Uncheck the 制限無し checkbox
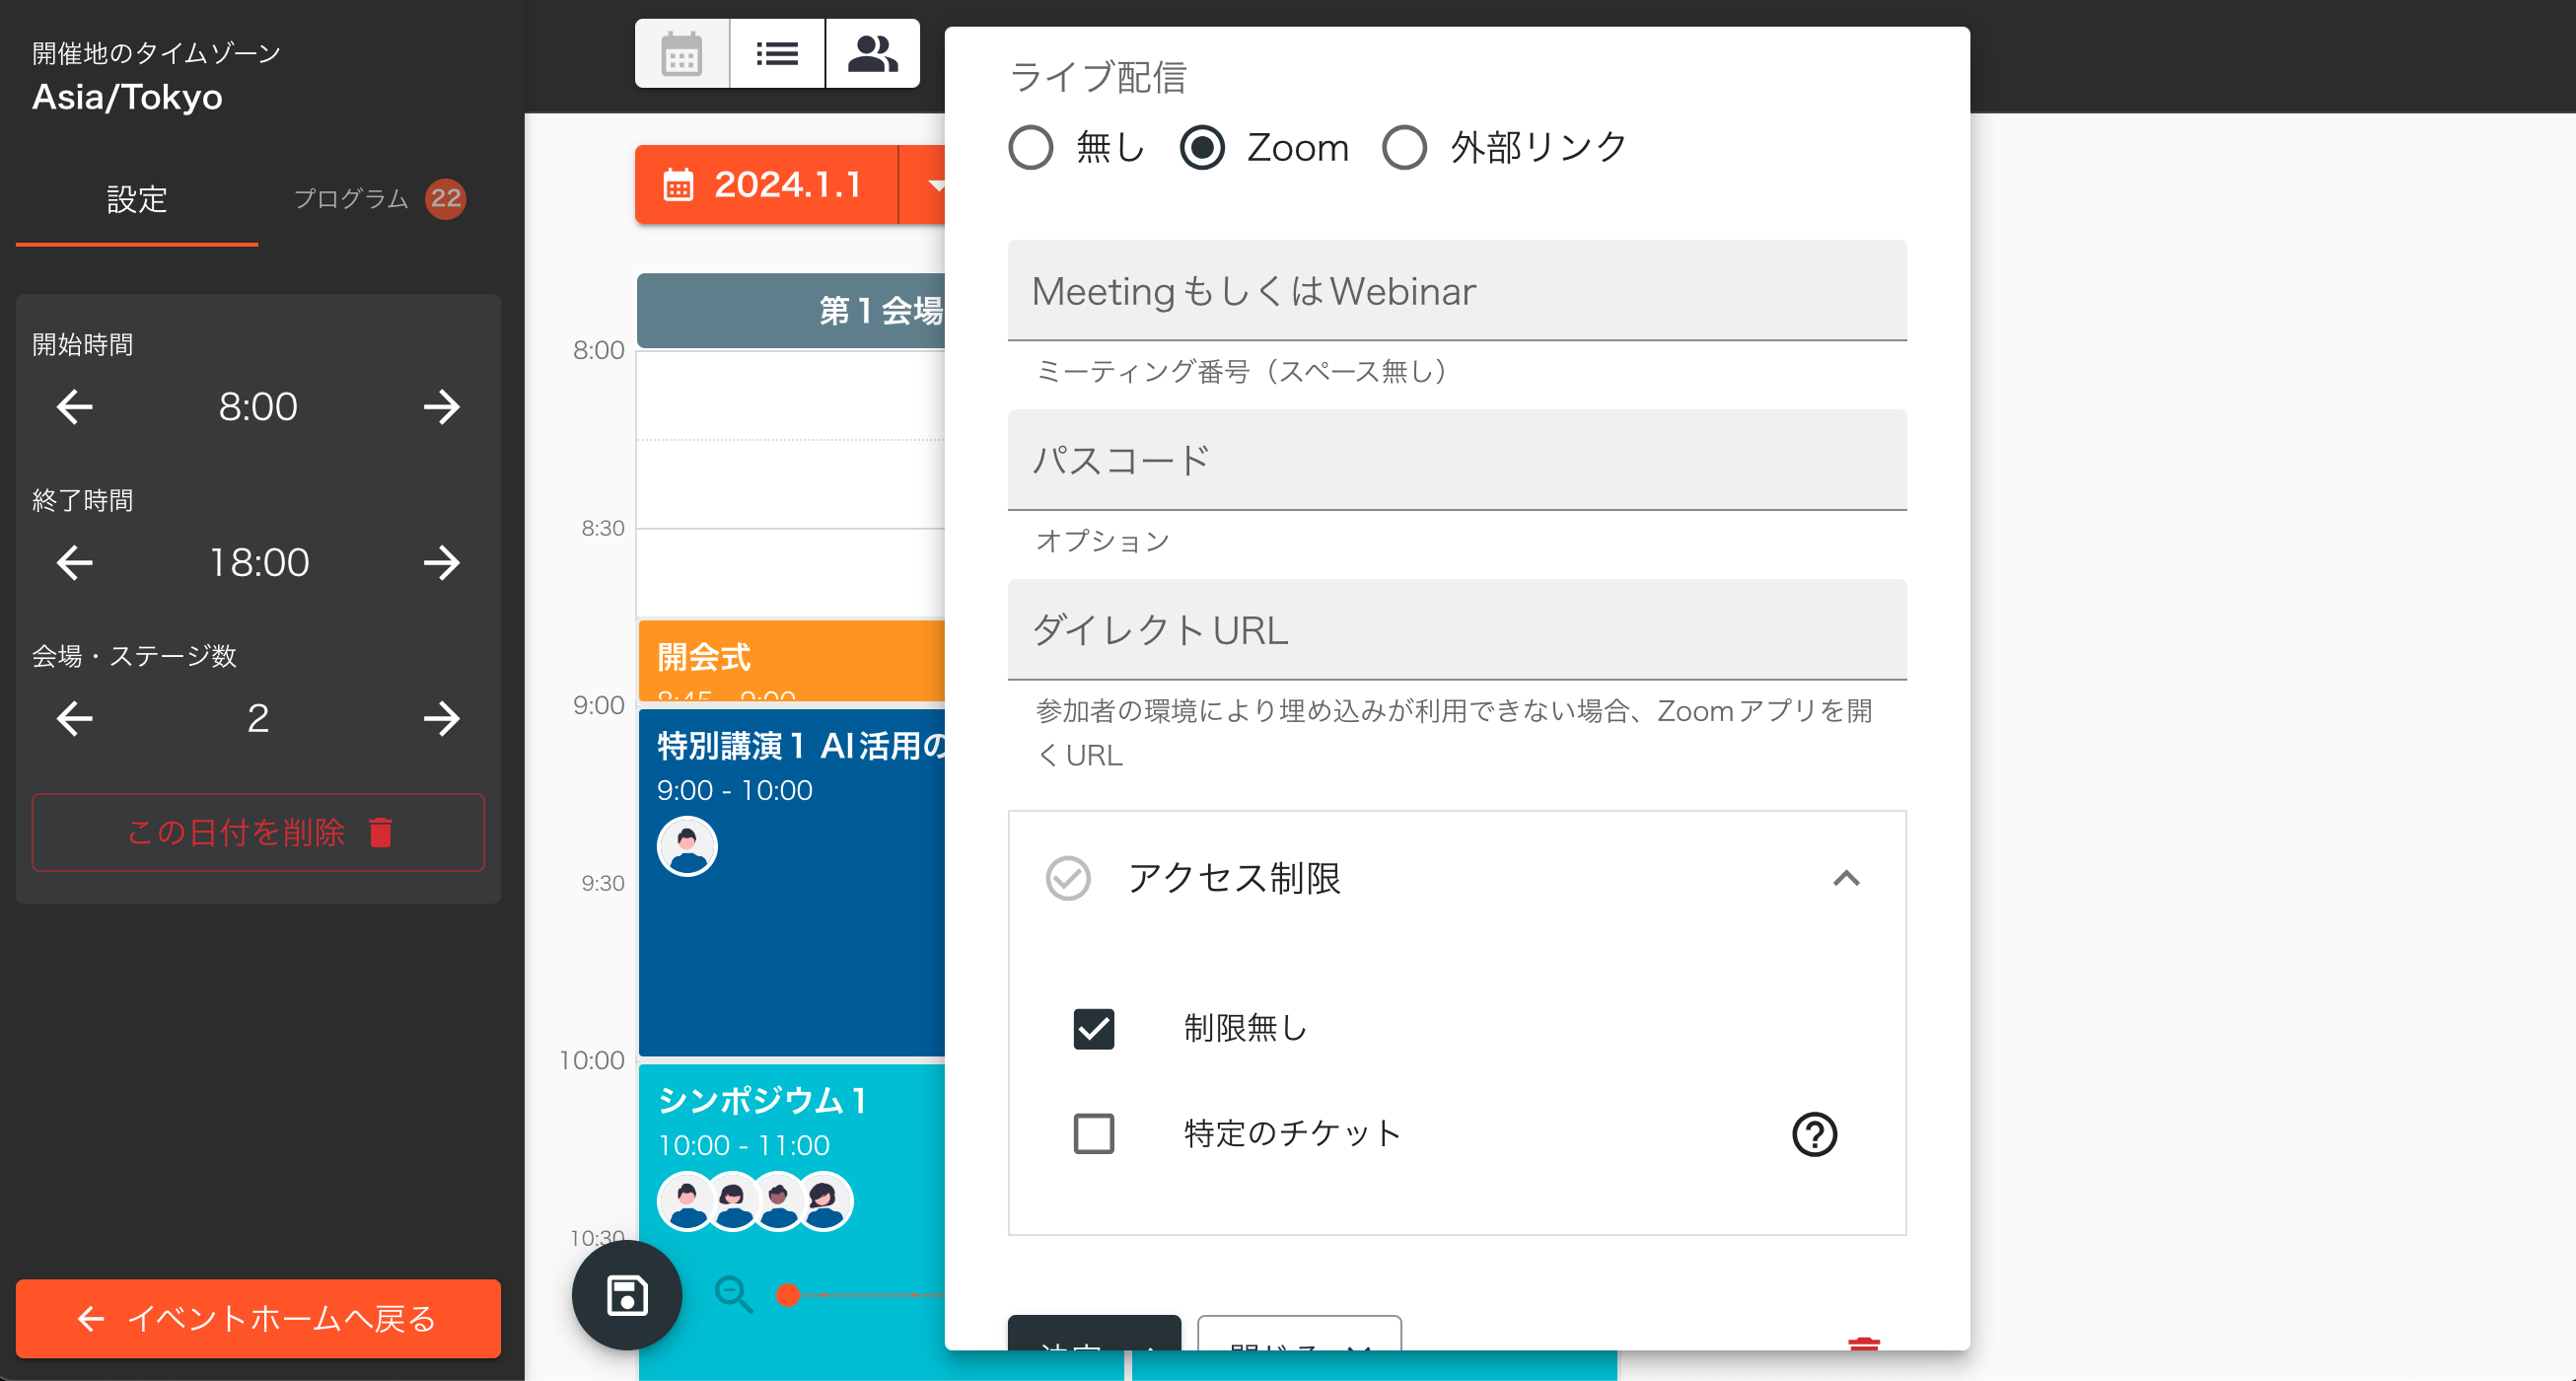 pos(1093,1028)
